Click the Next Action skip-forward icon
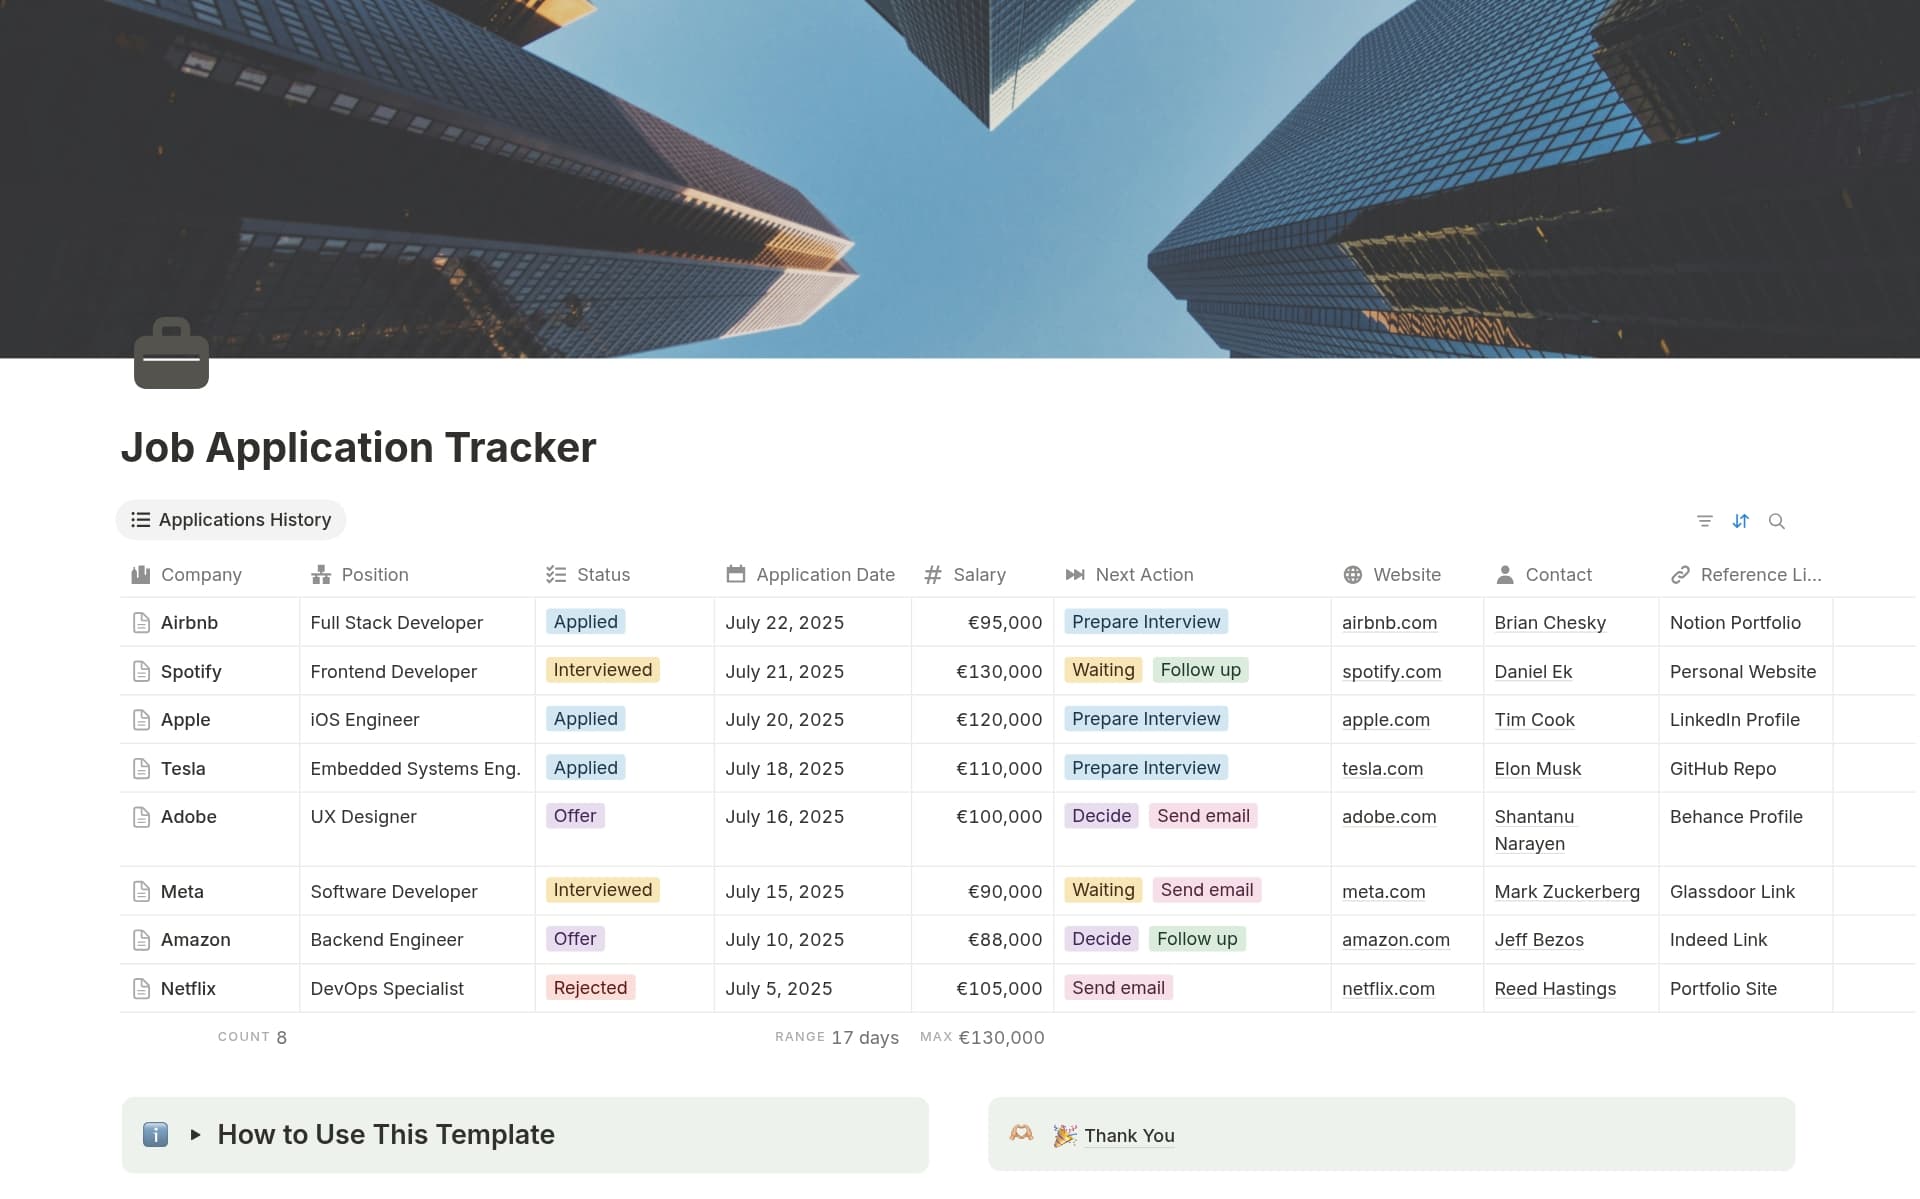Image resolution: width=1920 pixels, height=1199 pixels. point(1075,574)
